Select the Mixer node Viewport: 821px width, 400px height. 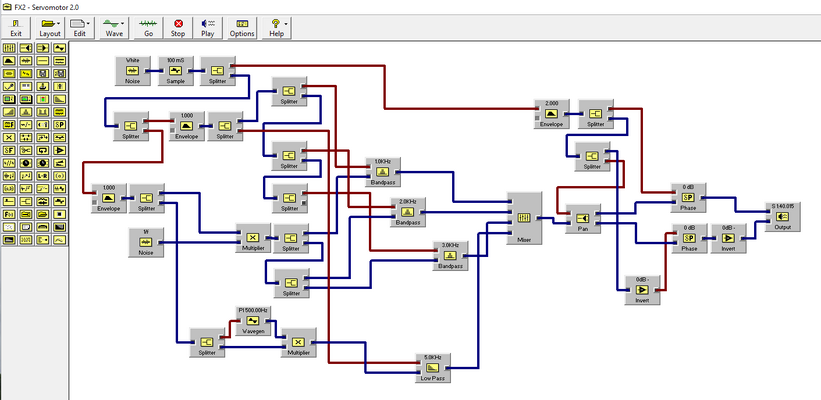click(524, 218)
